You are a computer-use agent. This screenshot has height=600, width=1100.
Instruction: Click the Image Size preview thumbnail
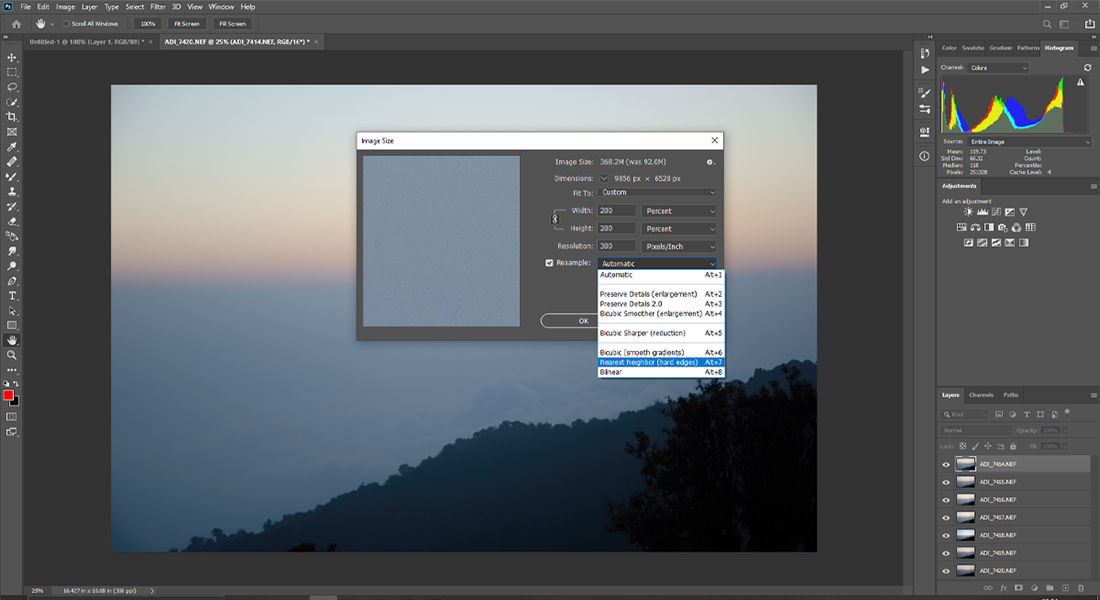coord(441,241)
